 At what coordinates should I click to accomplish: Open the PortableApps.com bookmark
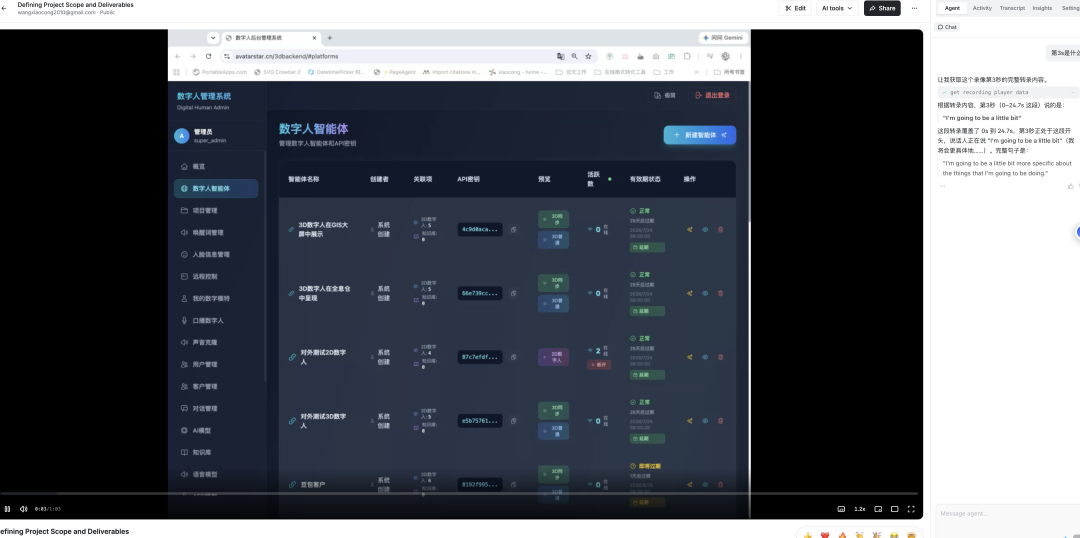220,72
